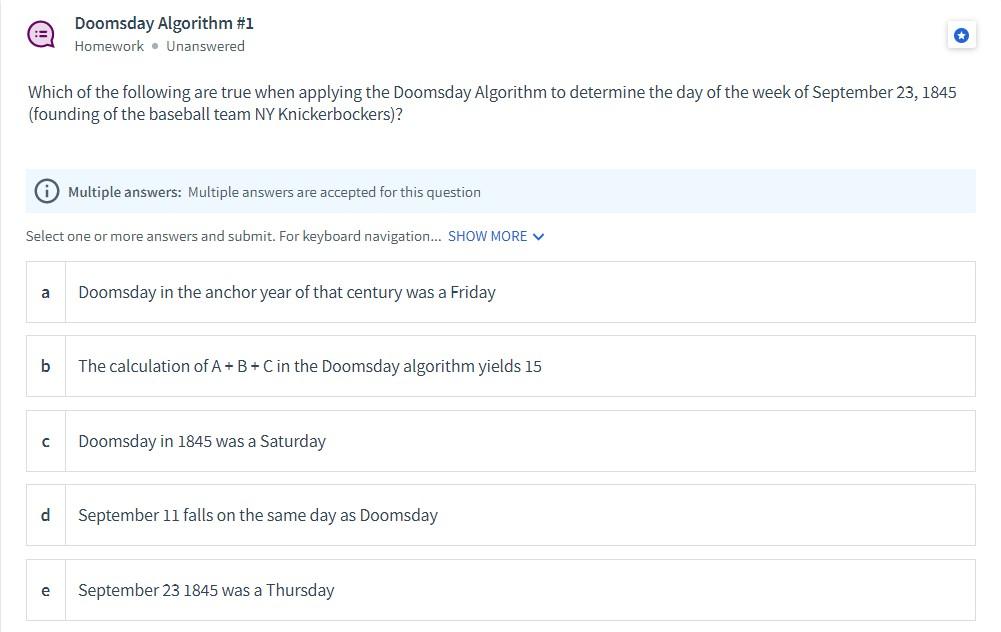Click the Multiple answers info banner
The height and width of the screenshot is (632, 1001).
click(x=500, y=192)
